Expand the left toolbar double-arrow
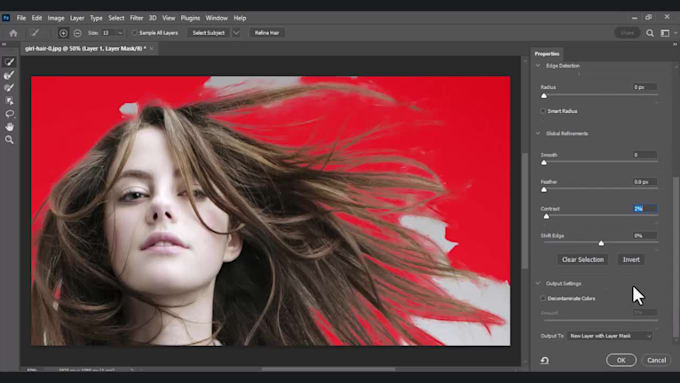 pos(4,44)
